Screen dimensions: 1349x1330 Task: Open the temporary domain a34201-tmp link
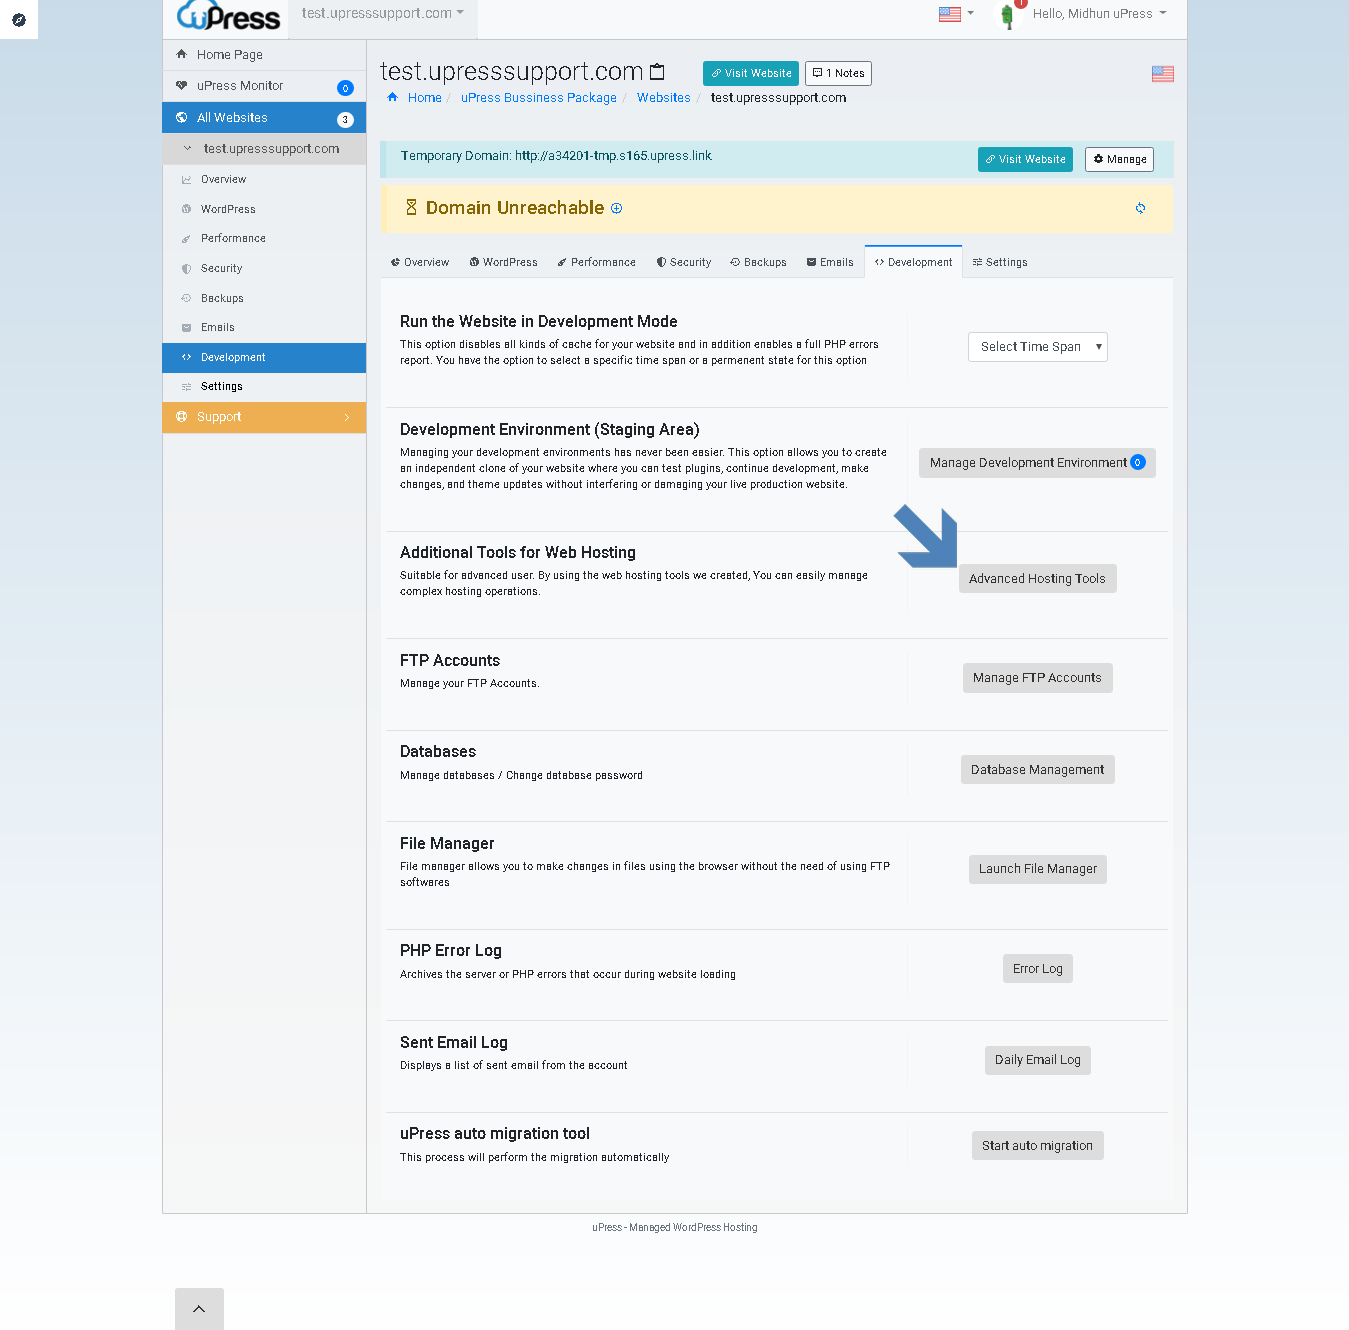(613, 156)
